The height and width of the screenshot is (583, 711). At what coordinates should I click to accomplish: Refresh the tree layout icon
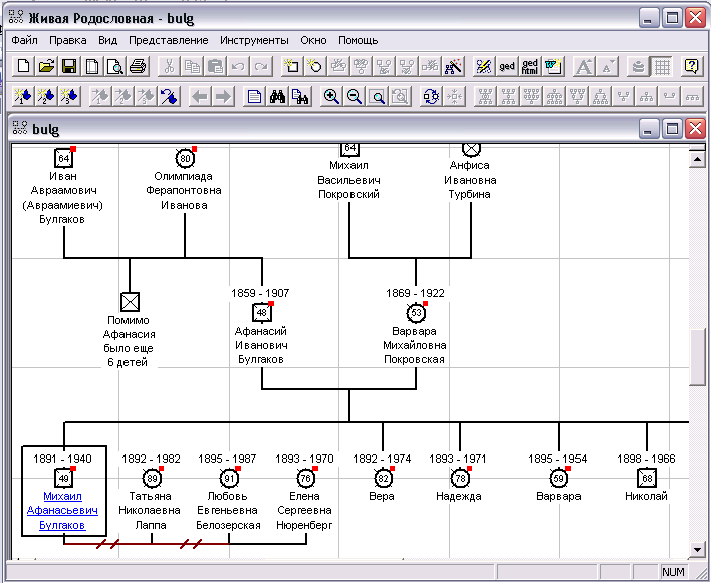point(431,97)
